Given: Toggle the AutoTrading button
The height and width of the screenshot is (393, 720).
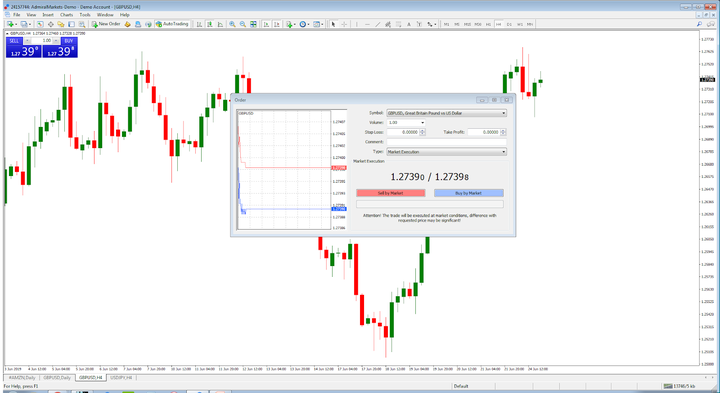Looking at the screenshot, I should [x=172, y=24].
